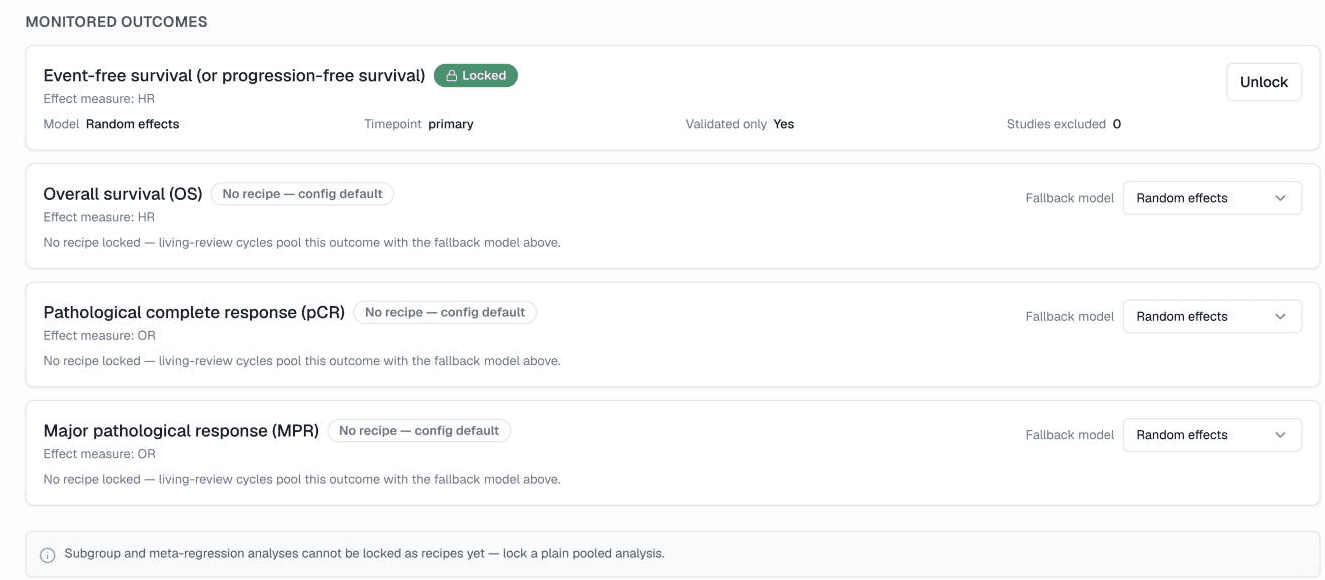Click the 'Subgroup and meta-regression analyses' notice text
The image size is (1325, 580).
(364, 553)
